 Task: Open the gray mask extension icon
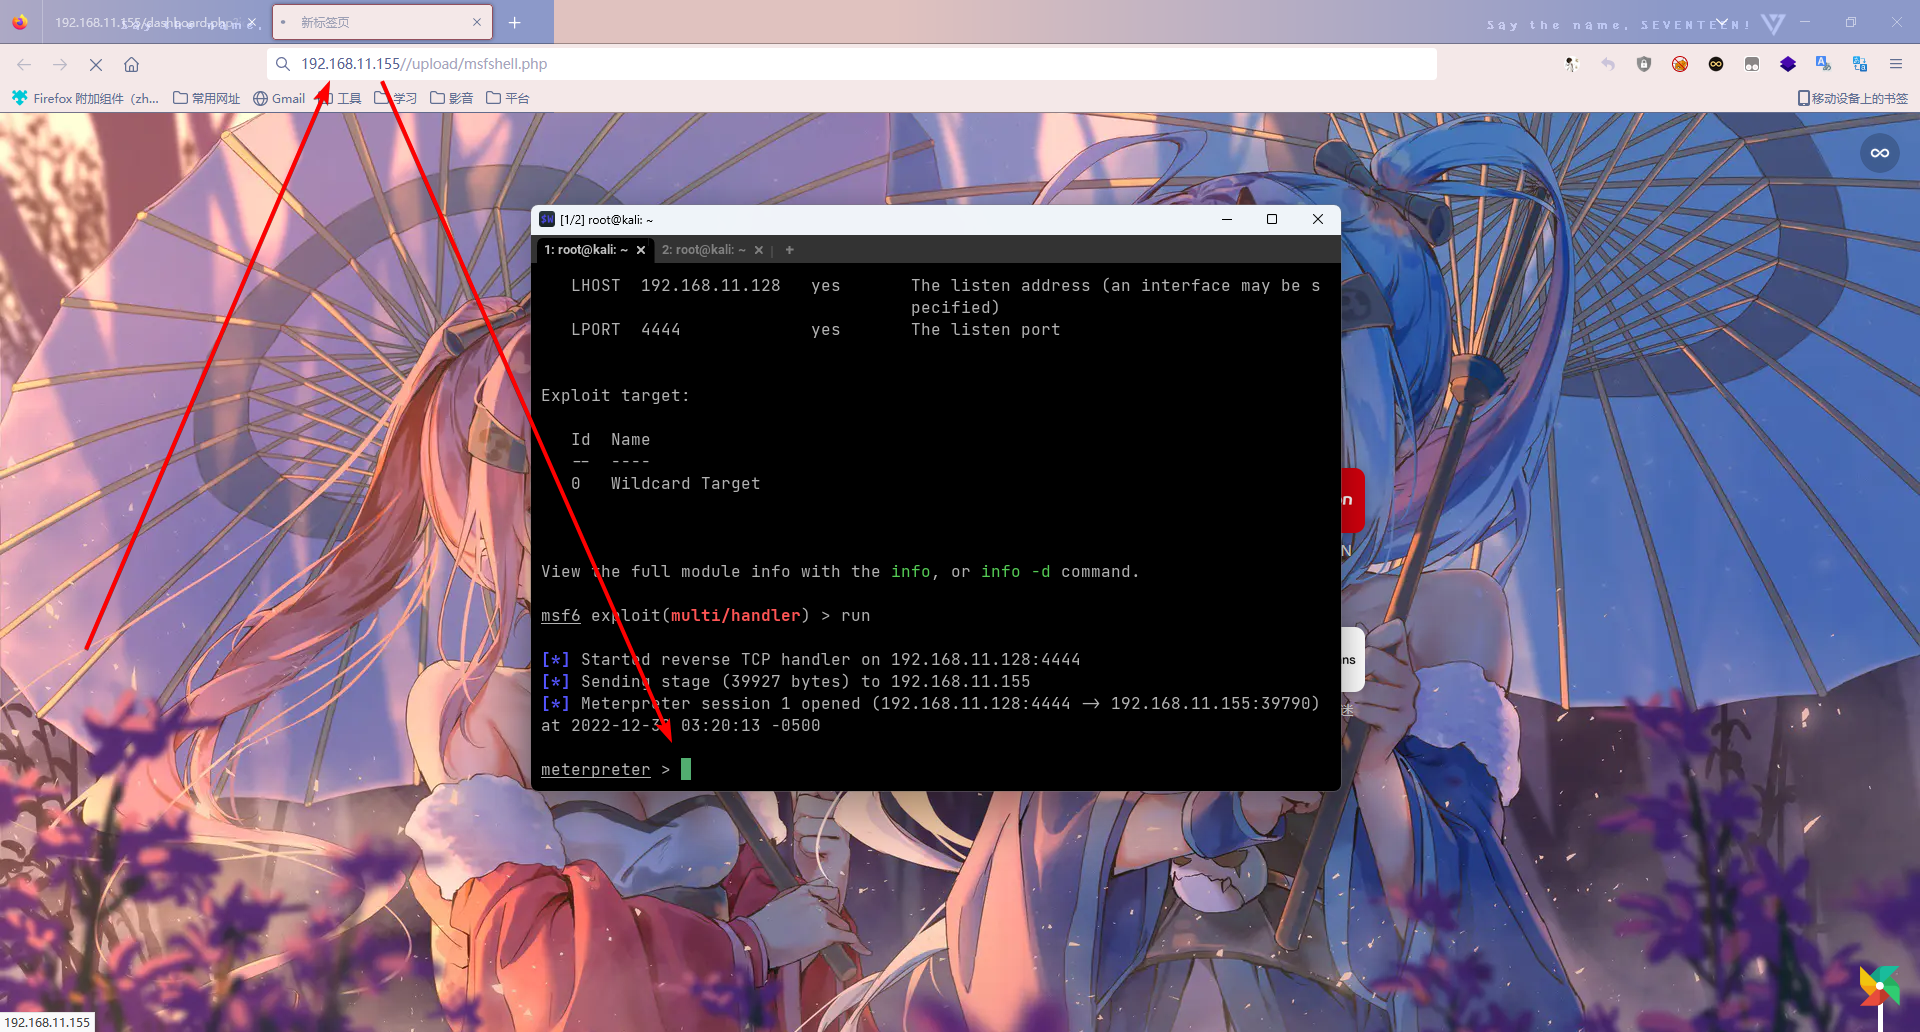1752,64
